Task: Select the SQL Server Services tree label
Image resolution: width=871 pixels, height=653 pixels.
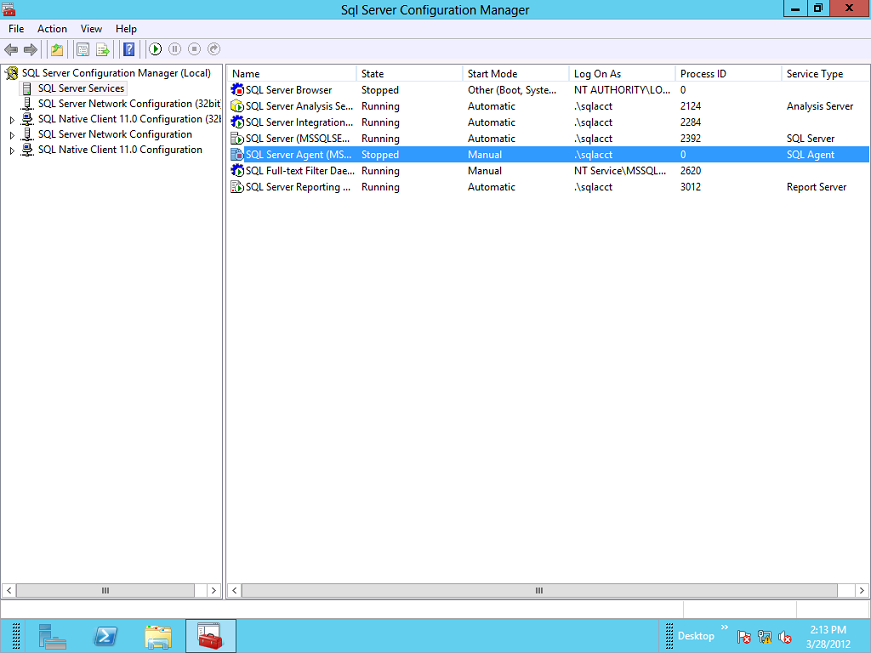Action: pyautogui.click(x=81, y=88)
